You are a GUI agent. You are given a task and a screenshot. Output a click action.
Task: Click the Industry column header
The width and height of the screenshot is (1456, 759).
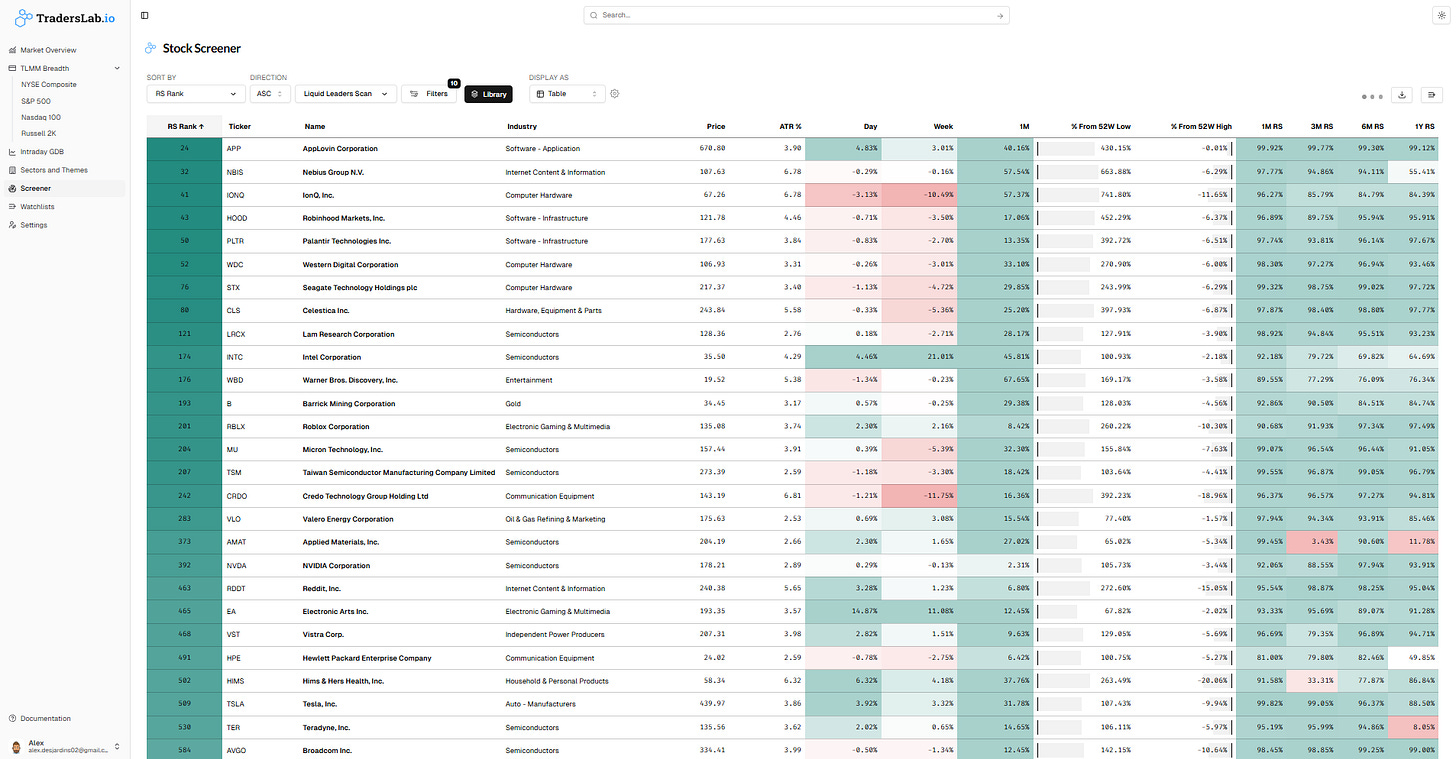click(x=522, y=127)
